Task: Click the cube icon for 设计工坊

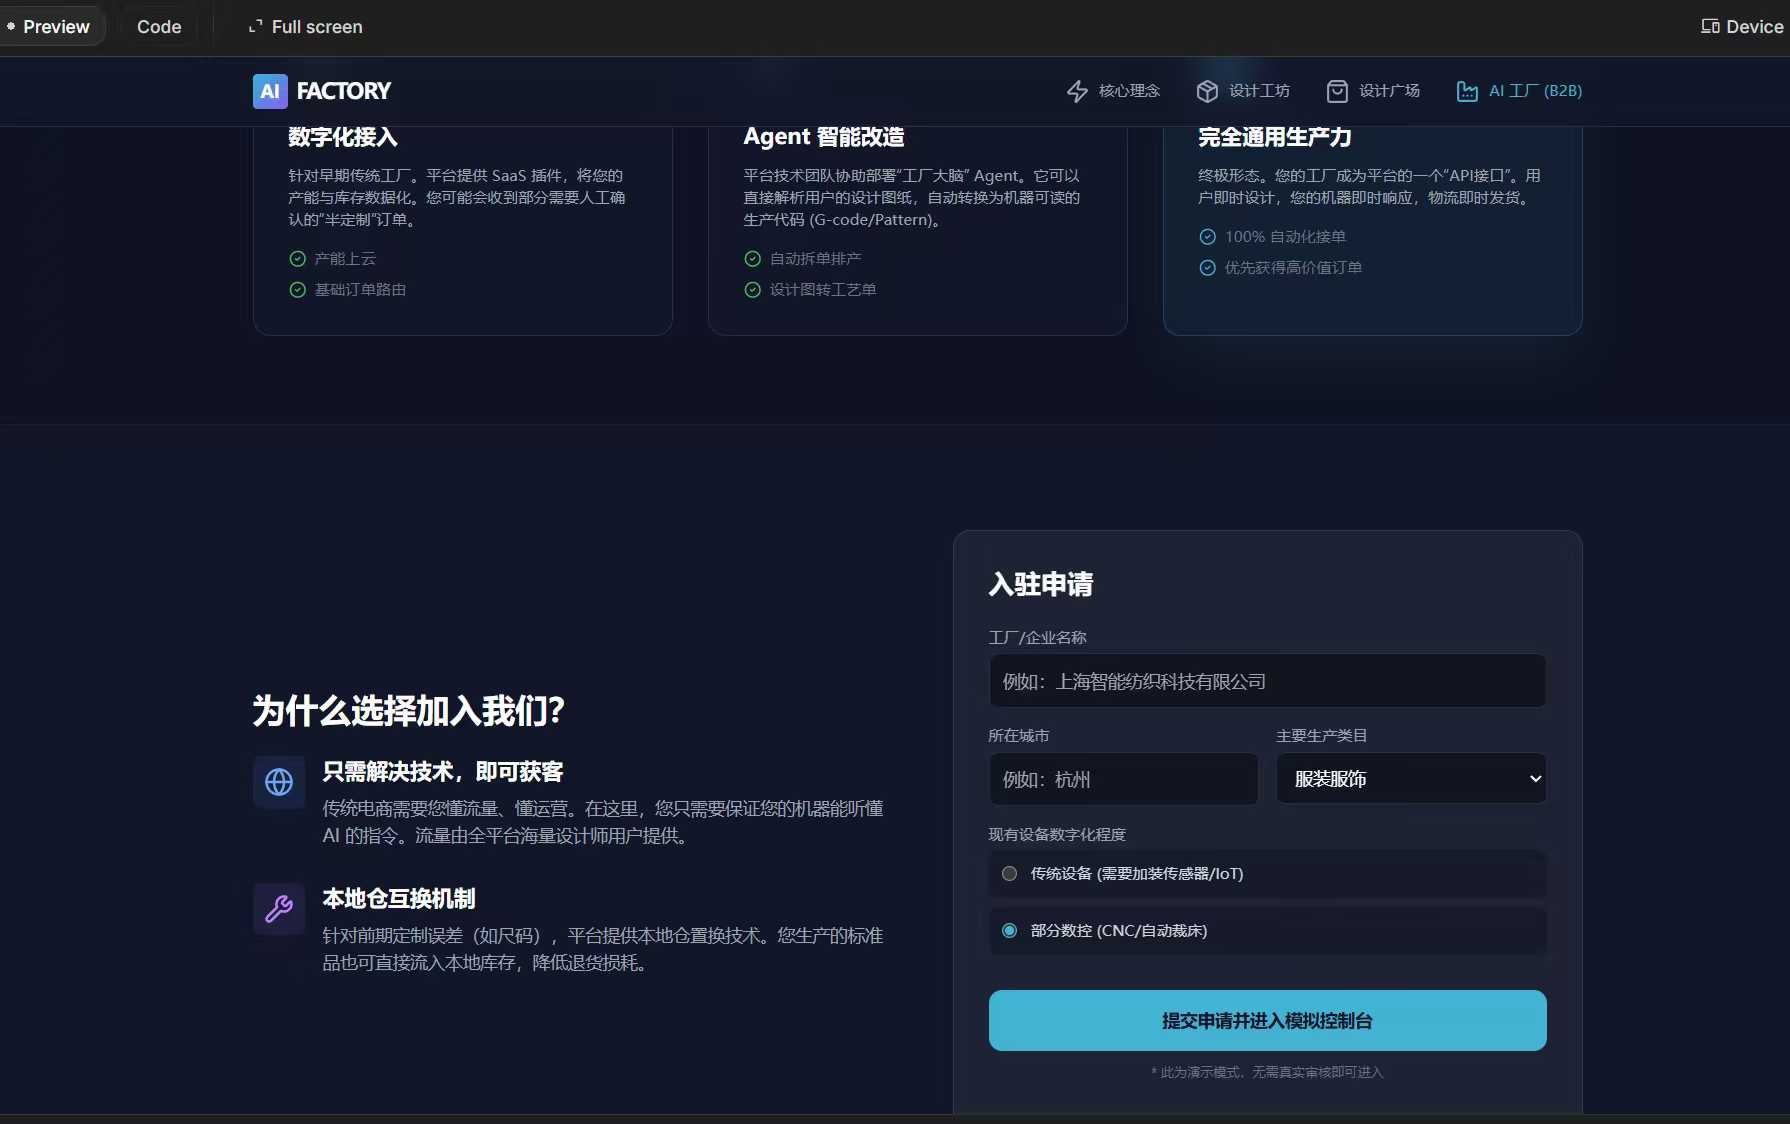Action: point(1207,91)
